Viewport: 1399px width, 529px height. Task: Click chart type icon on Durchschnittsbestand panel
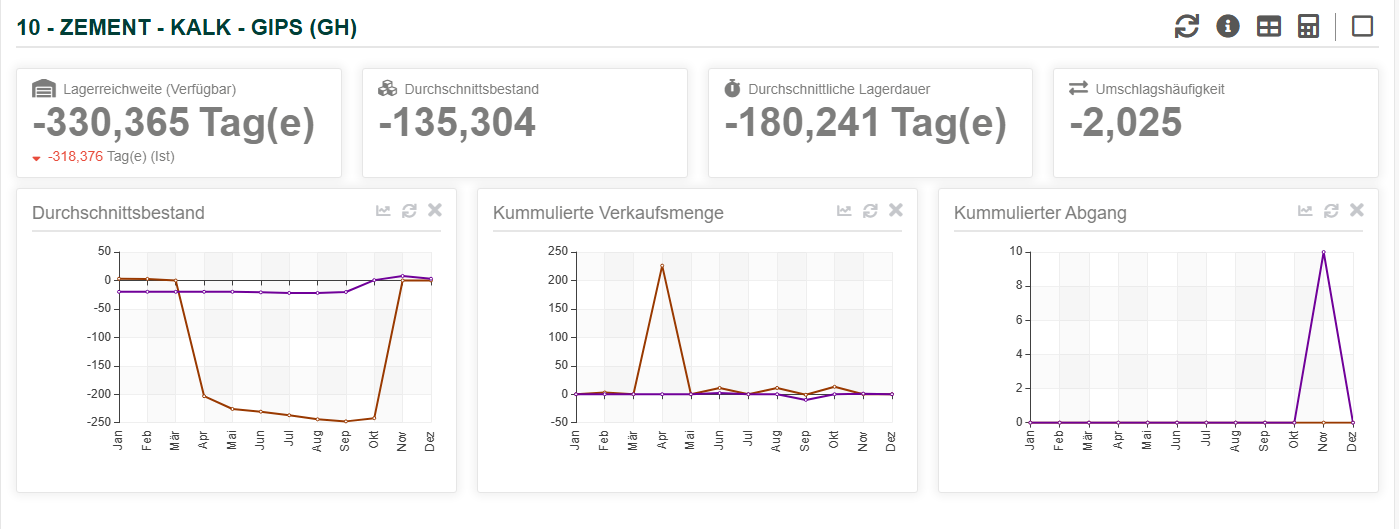click(383, 210)
